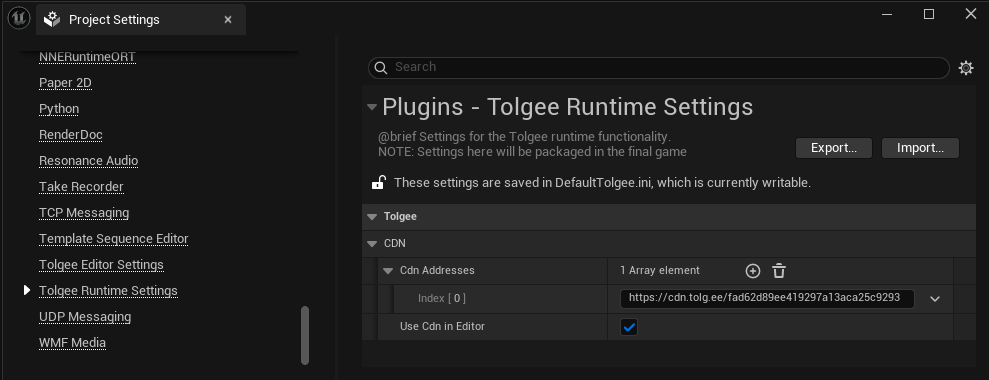Open WMF Media settings
Image resolution: width=989 pixels, height=380 pixels.
click(x=73, y=343)
